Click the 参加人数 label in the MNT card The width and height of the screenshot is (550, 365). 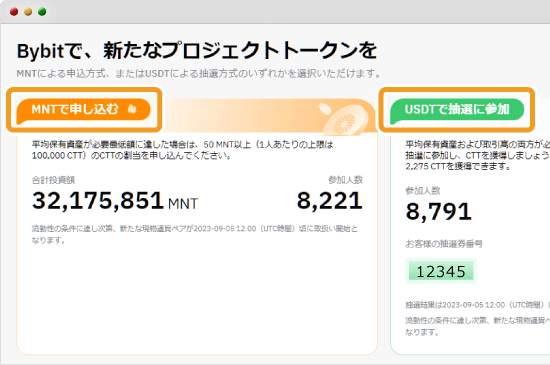click(346, 180)
